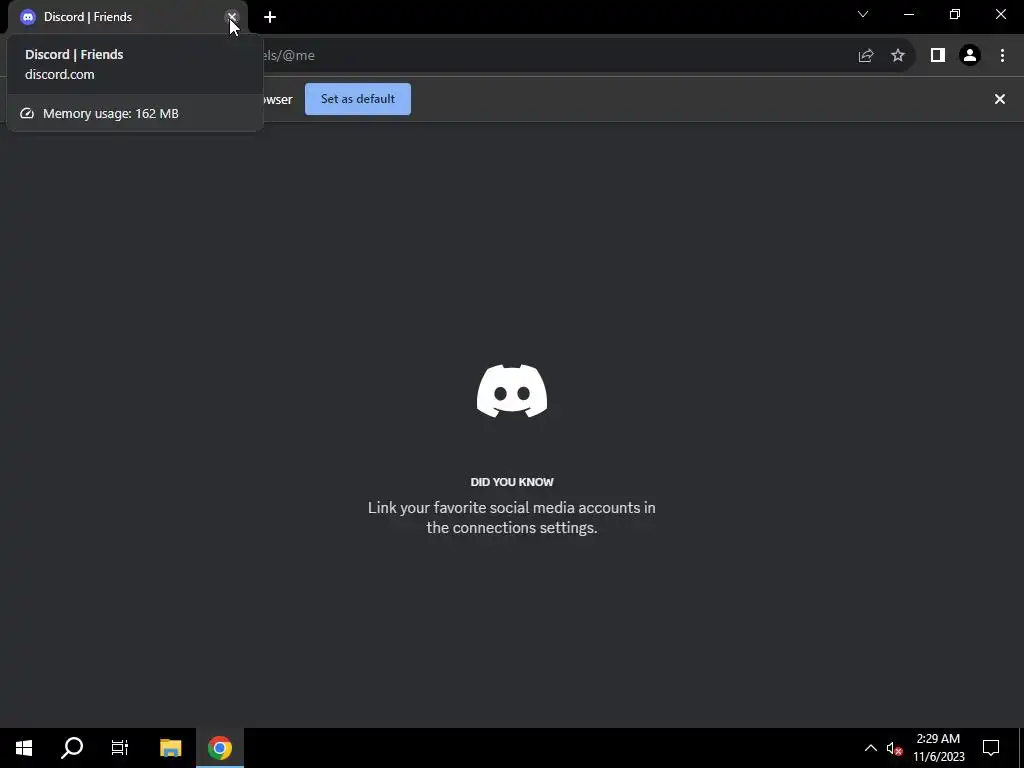
Task: Click the Set as default button
Action: [358, 99]
